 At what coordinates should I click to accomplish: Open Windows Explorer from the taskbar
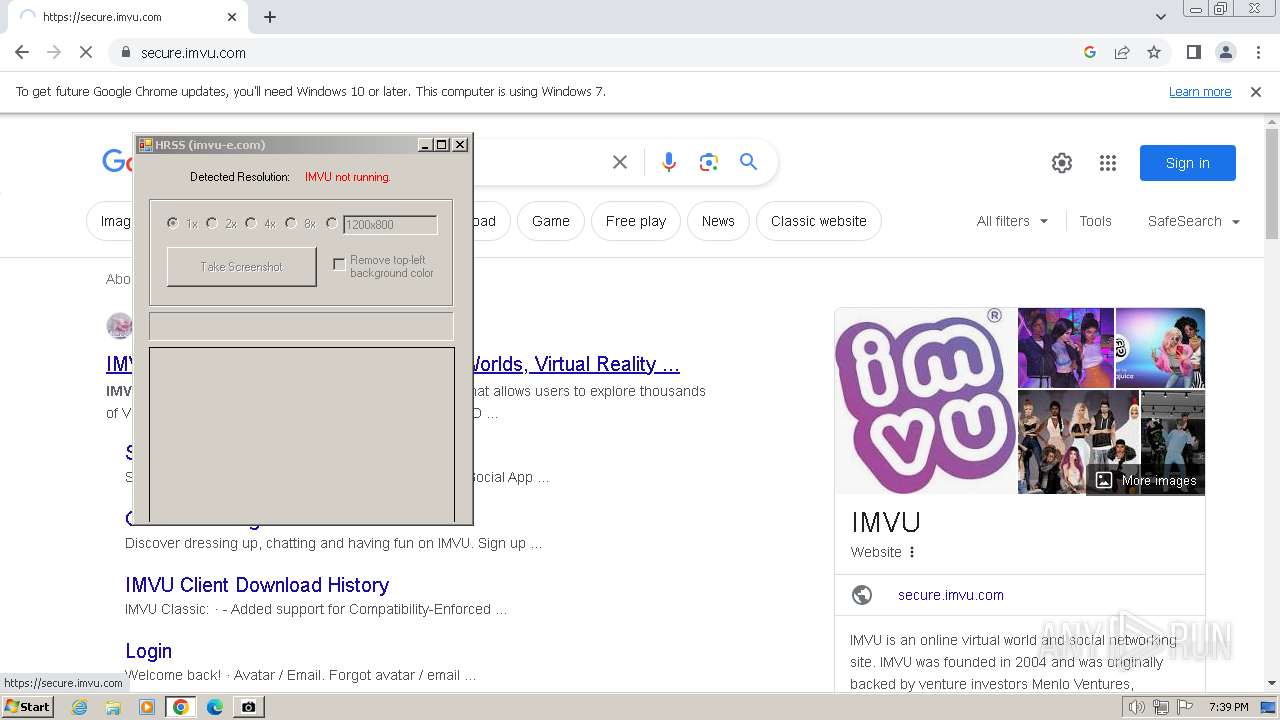coord(113,707)
